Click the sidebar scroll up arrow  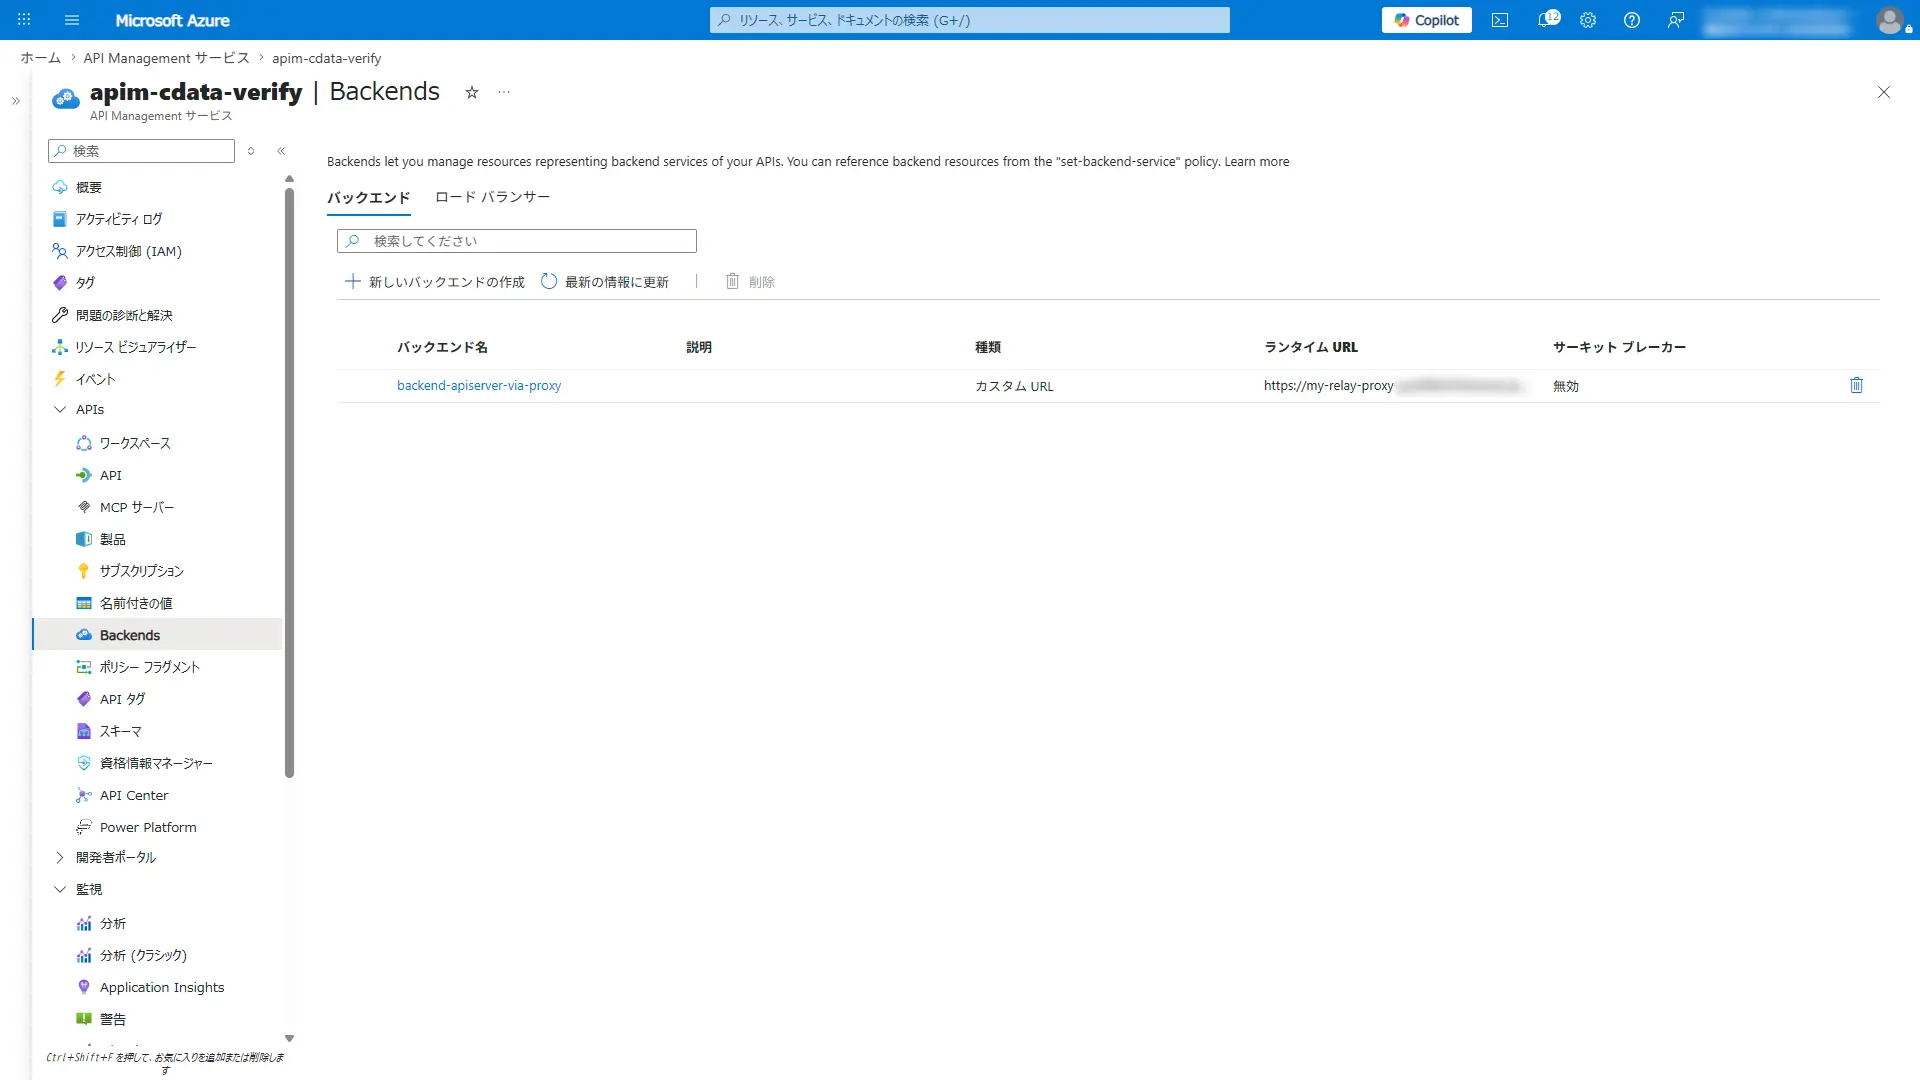point(289,179)
